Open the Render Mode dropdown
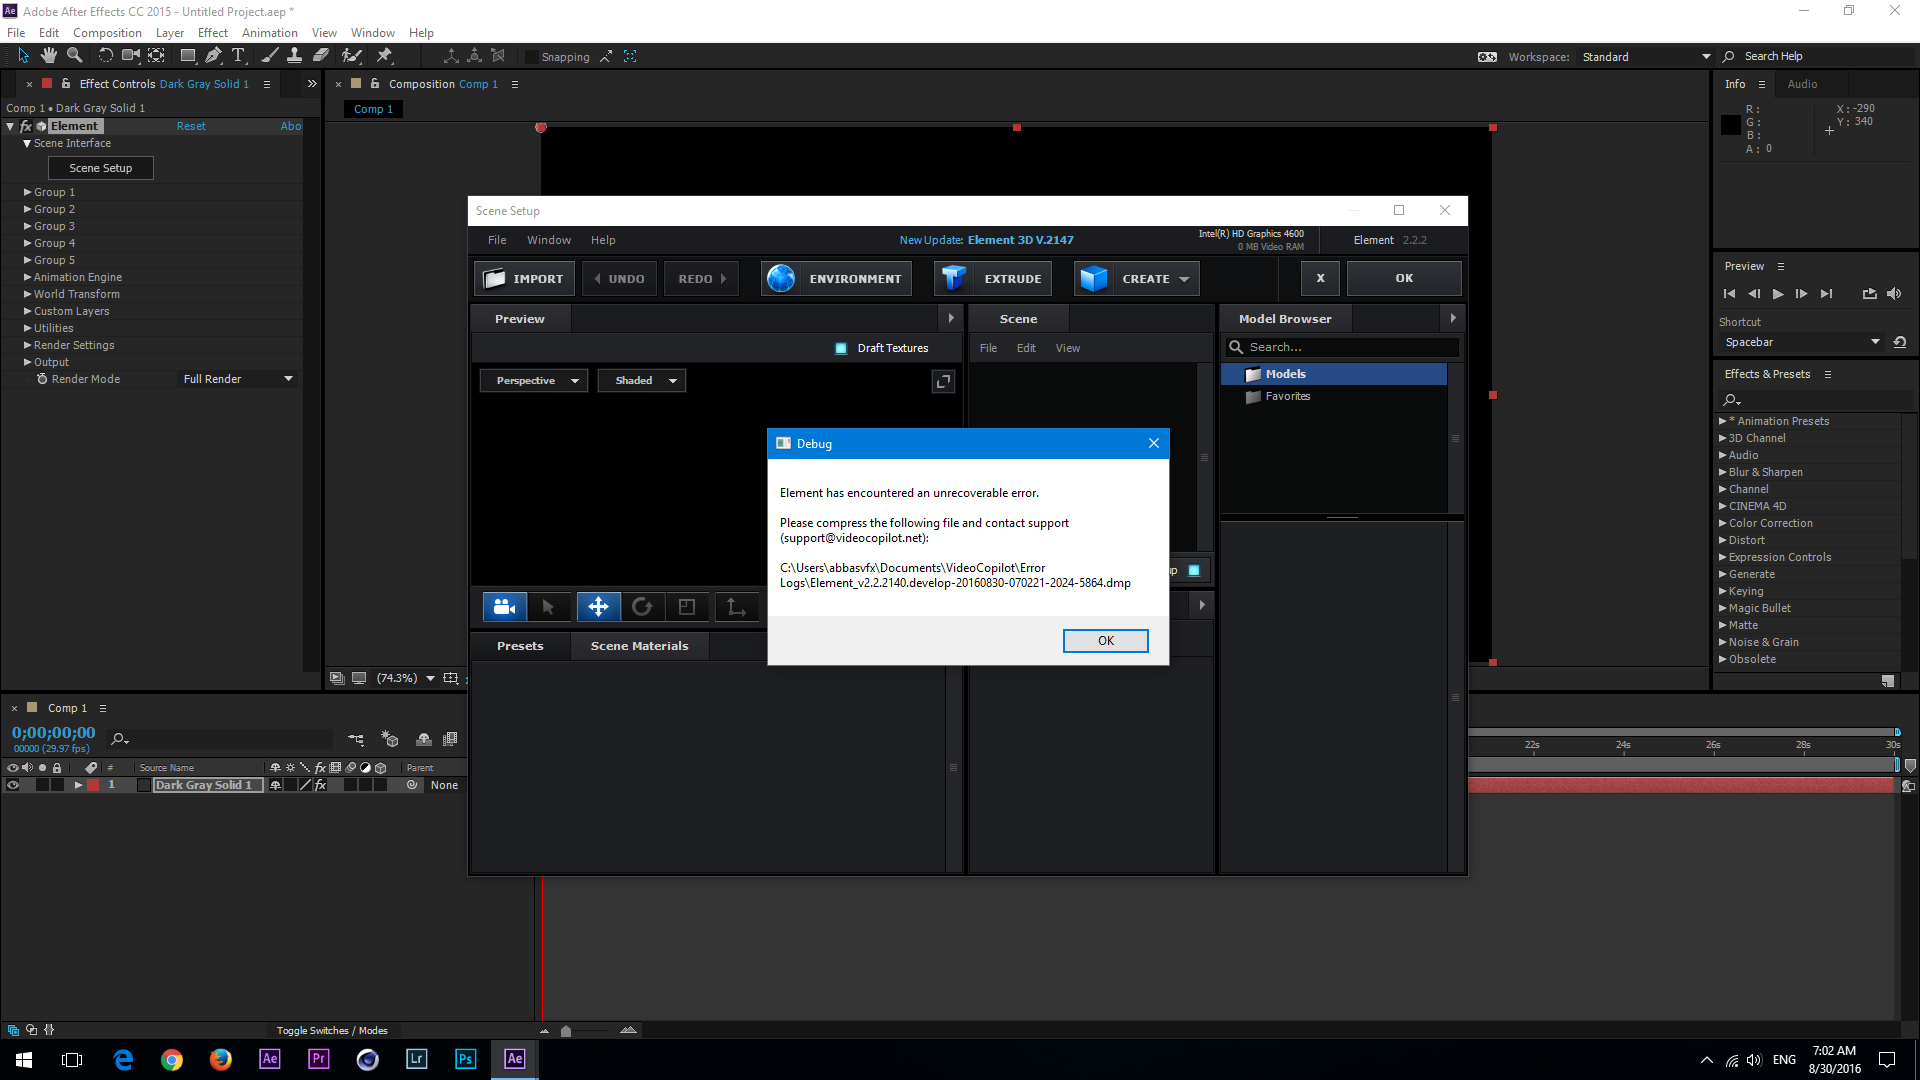Viewport: 1920px width, 1080px height. 238,379
